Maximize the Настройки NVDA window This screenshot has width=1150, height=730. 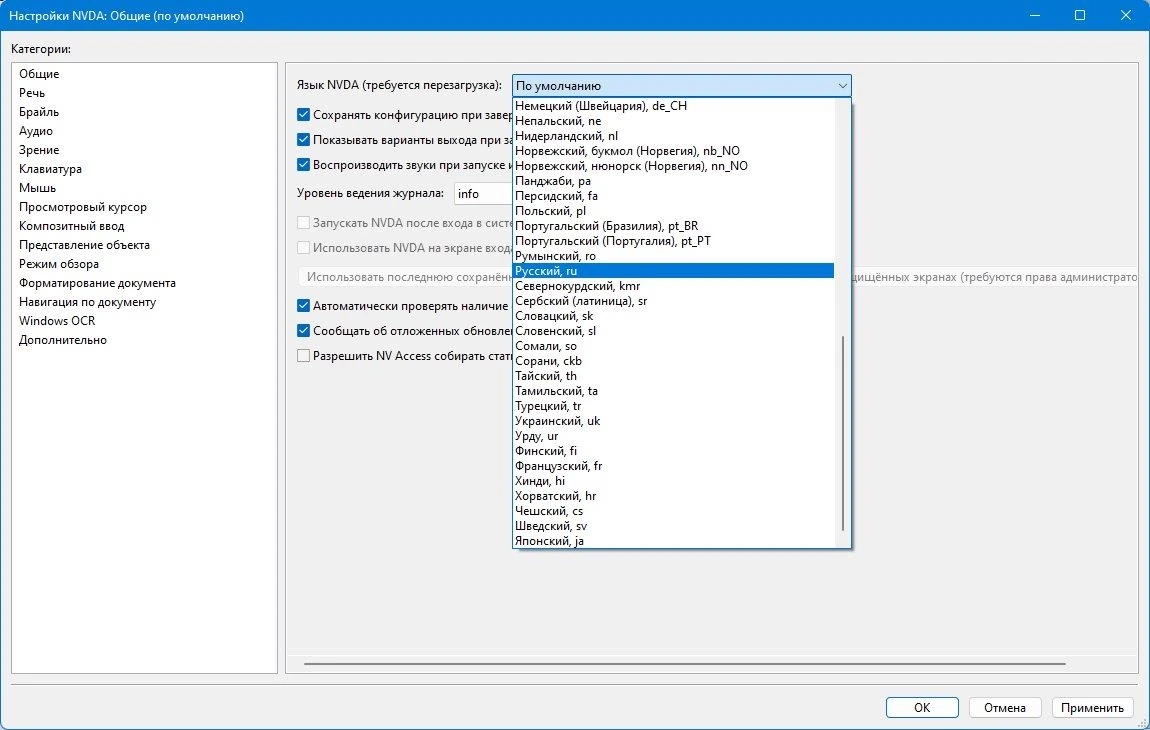pos(1080,15)
